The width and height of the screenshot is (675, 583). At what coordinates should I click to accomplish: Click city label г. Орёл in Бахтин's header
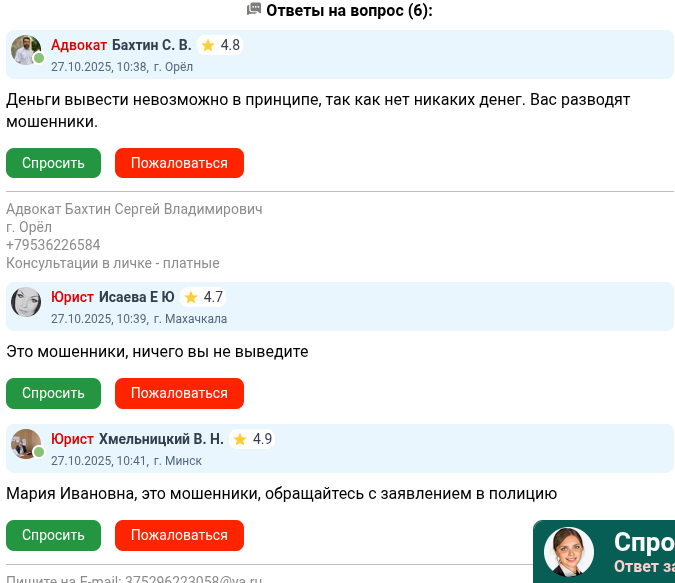[173, 67]
